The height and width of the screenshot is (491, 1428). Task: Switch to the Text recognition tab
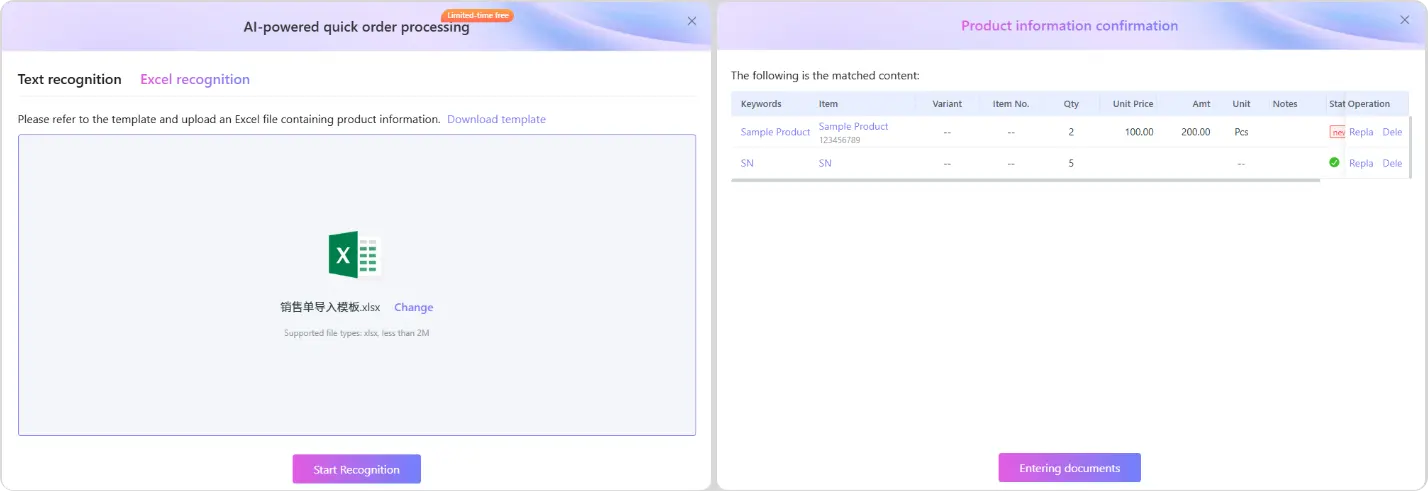point(70,79)
